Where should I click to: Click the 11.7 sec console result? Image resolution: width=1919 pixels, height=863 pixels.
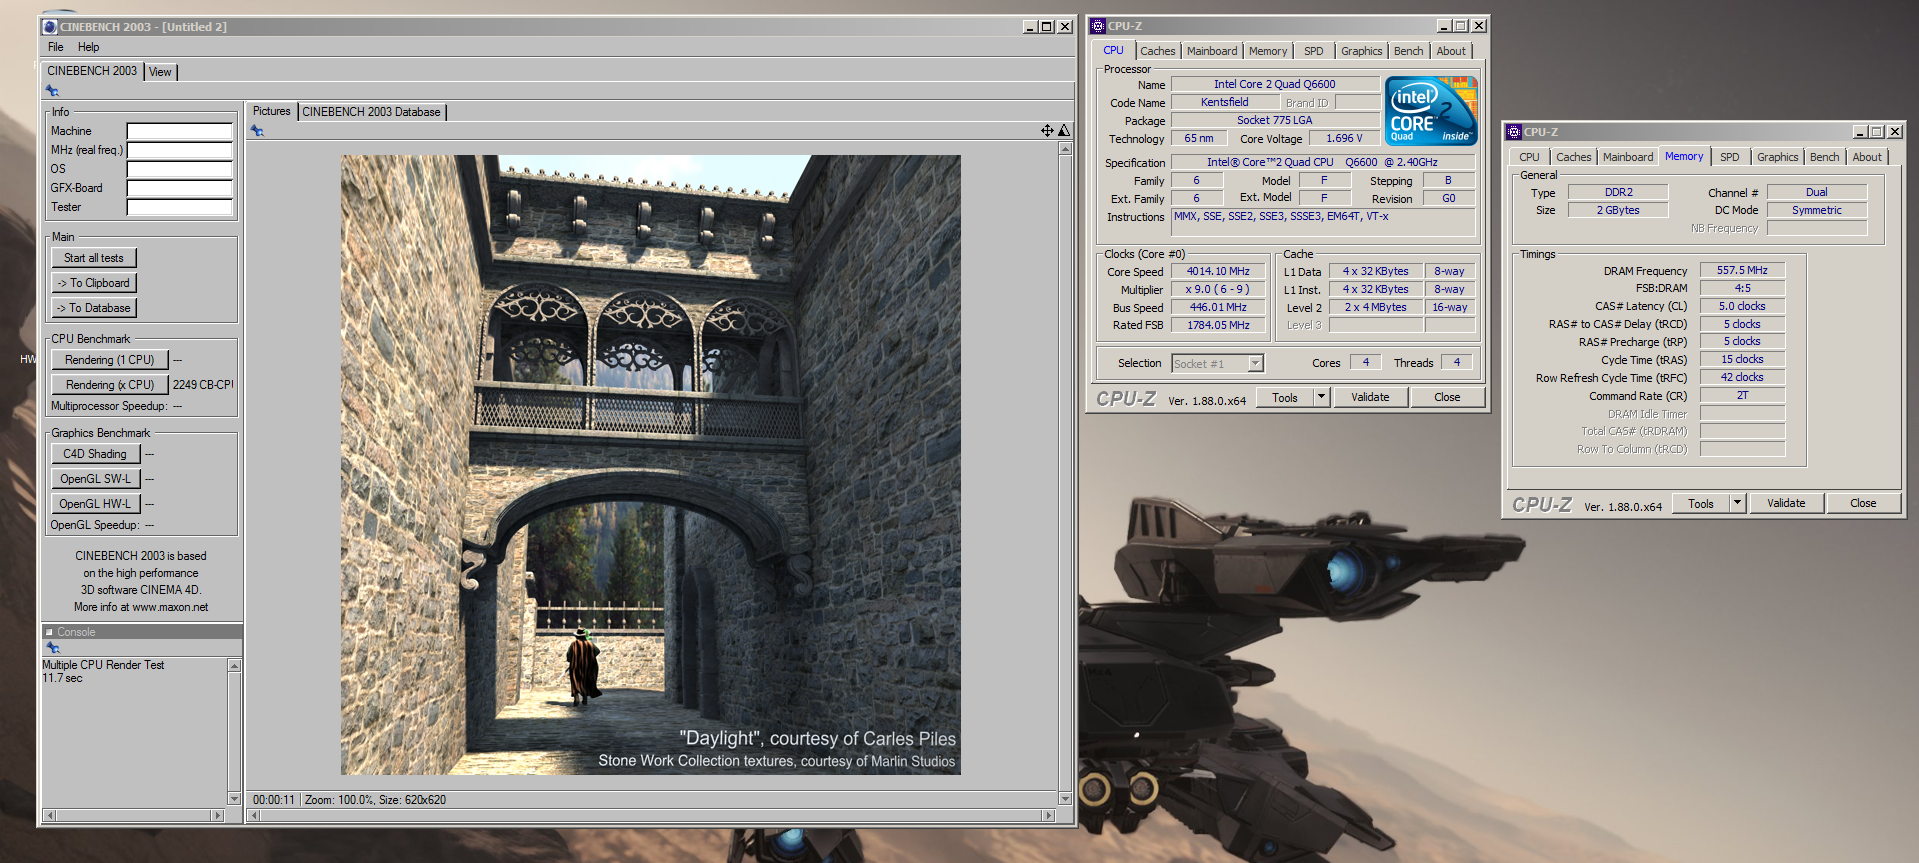point(62,678)
